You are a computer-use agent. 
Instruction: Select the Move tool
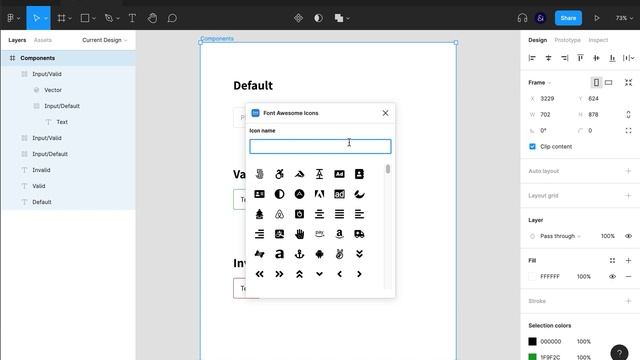click(36, 18)
